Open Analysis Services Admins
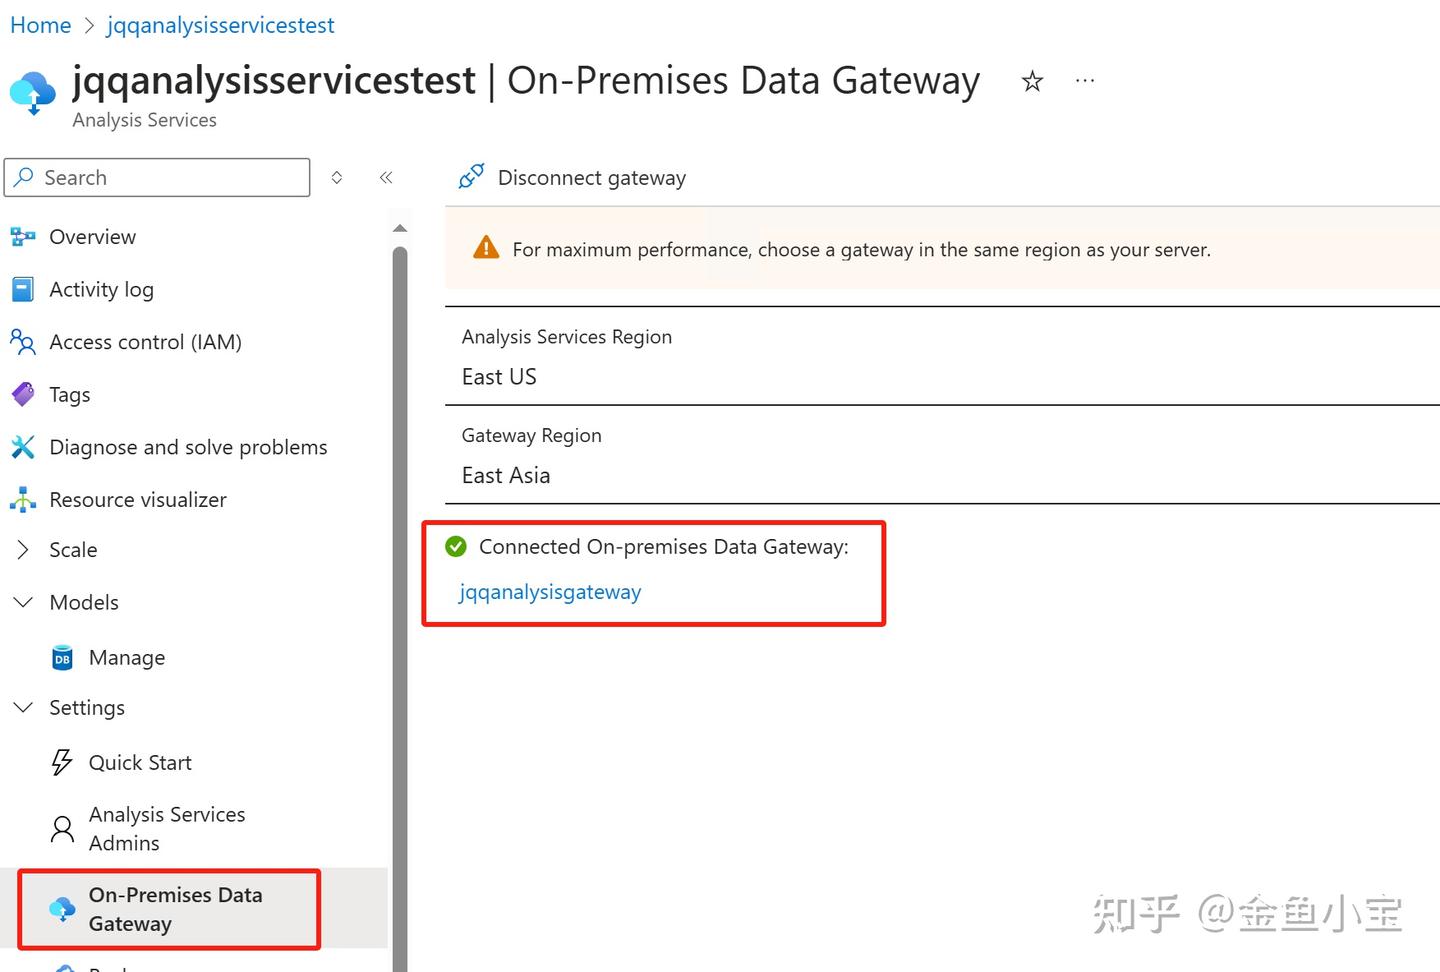Viewport: 1440px width, 972px height. click(167, 828)
